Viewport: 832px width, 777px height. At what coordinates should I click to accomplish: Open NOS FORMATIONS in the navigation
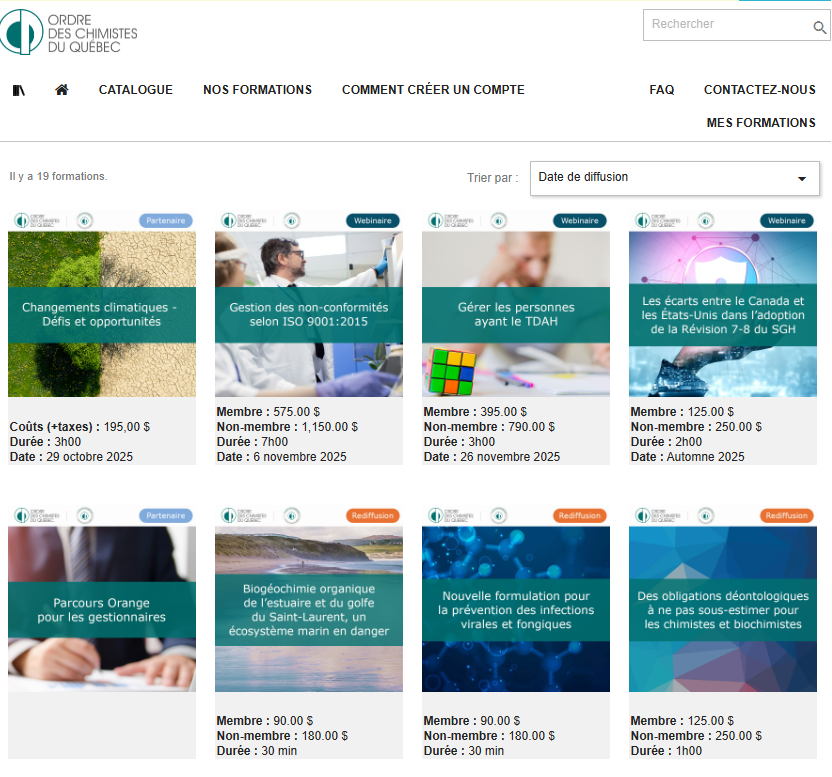pos(257,90)
